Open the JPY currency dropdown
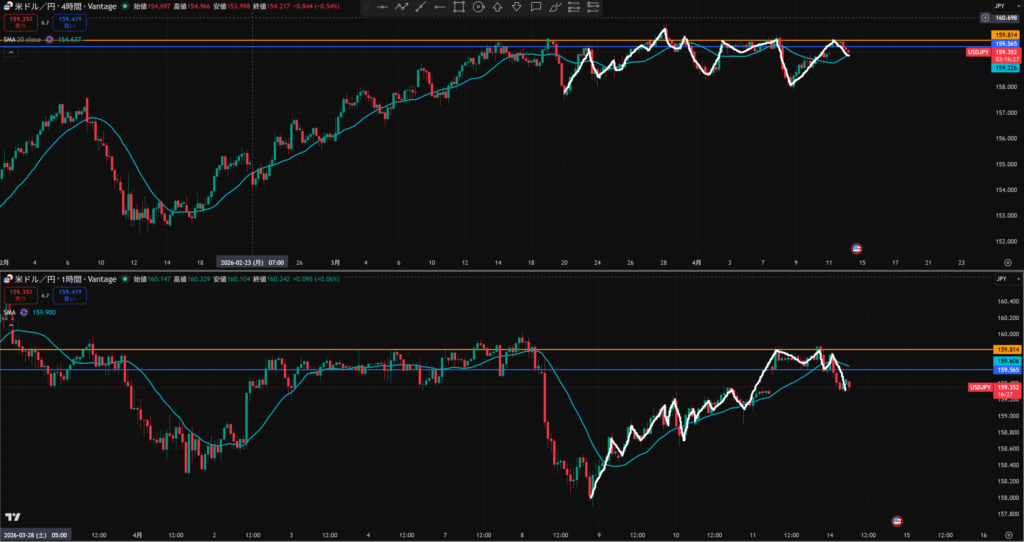 [x=999, y=7]
